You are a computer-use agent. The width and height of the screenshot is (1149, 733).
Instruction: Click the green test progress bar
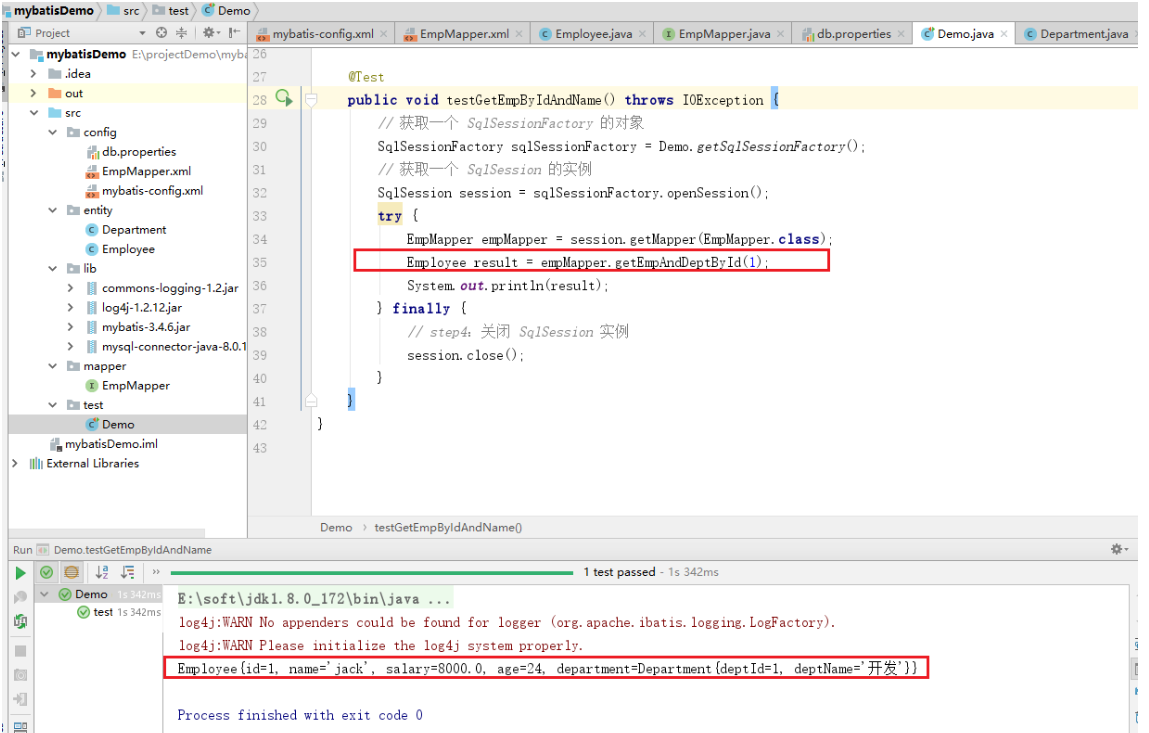tap(372, 572)
